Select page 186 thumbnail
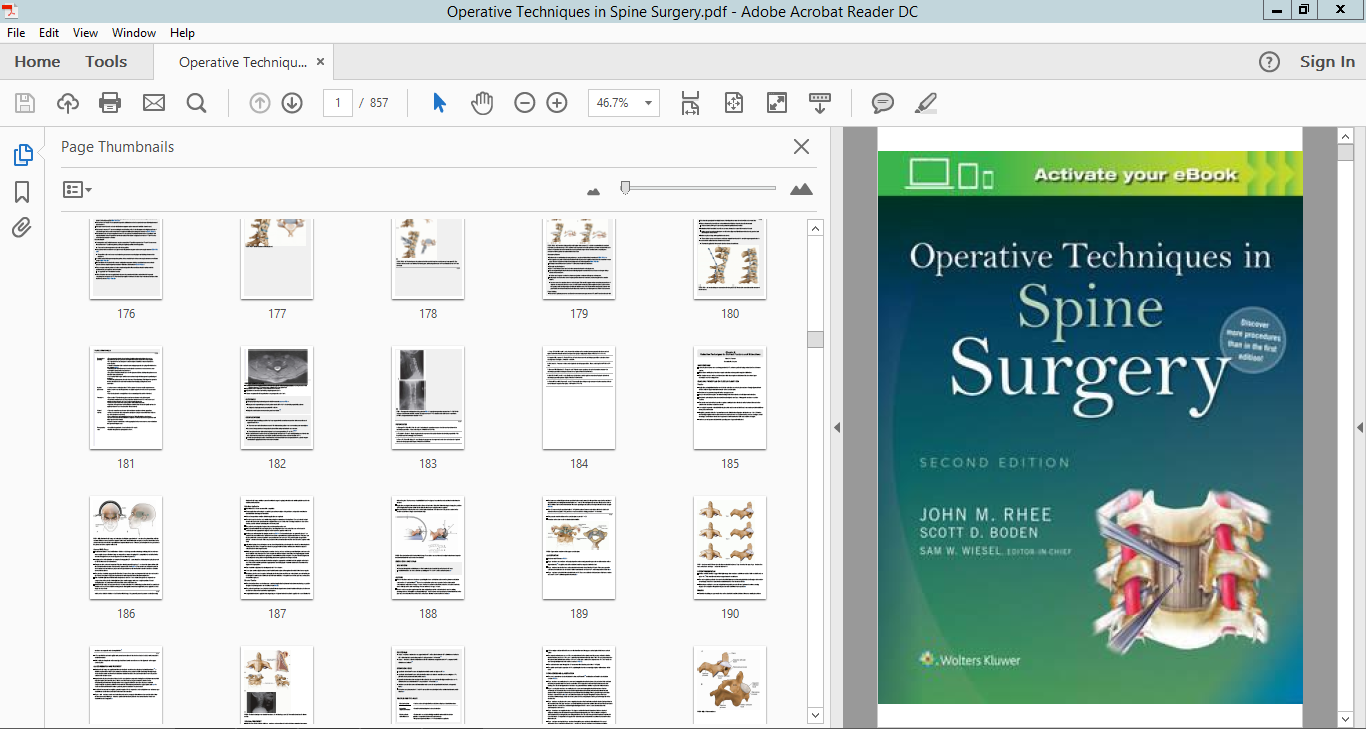 coord(126,548)
